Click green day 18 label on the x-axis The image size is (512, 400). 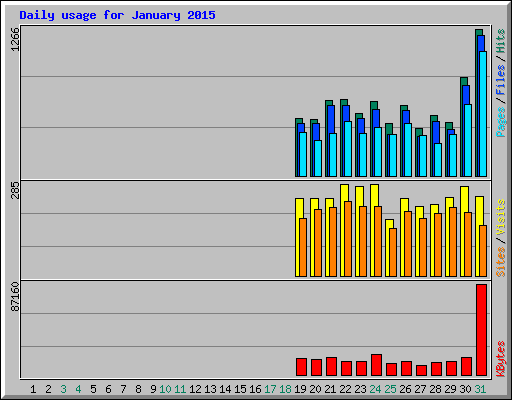(x=285, y=389)
